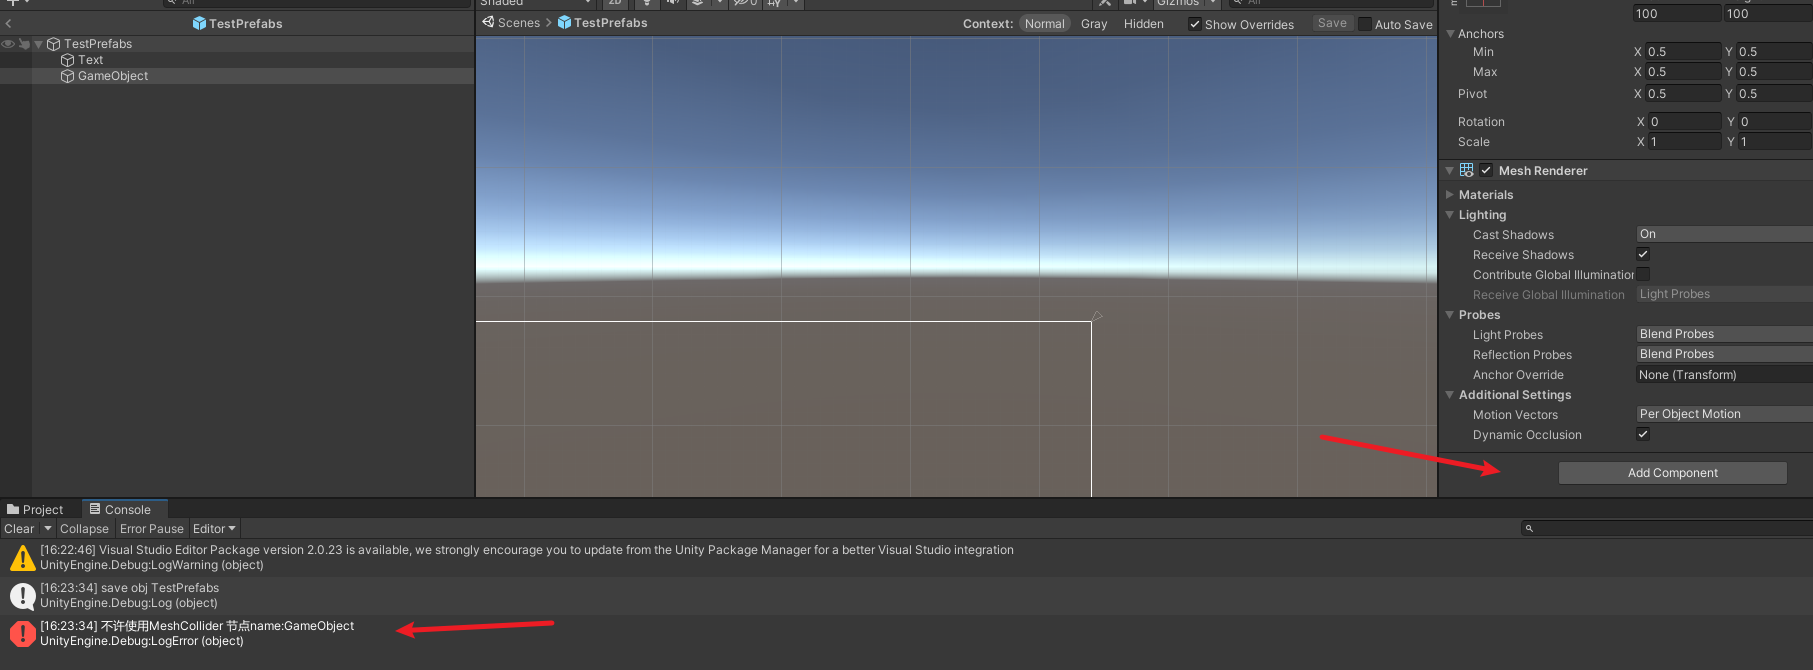Image resolution: width=1813 pixels, height=670 pixels.
Task: Switch to the Console tab
Action: click(x=124, y=510)
